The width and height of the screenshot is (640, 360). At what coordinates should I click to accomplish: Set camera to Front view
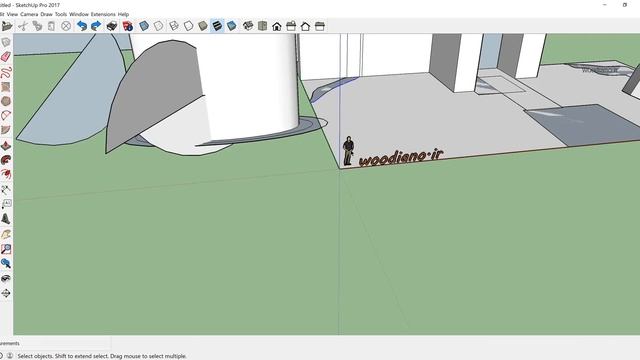(277, 26)
